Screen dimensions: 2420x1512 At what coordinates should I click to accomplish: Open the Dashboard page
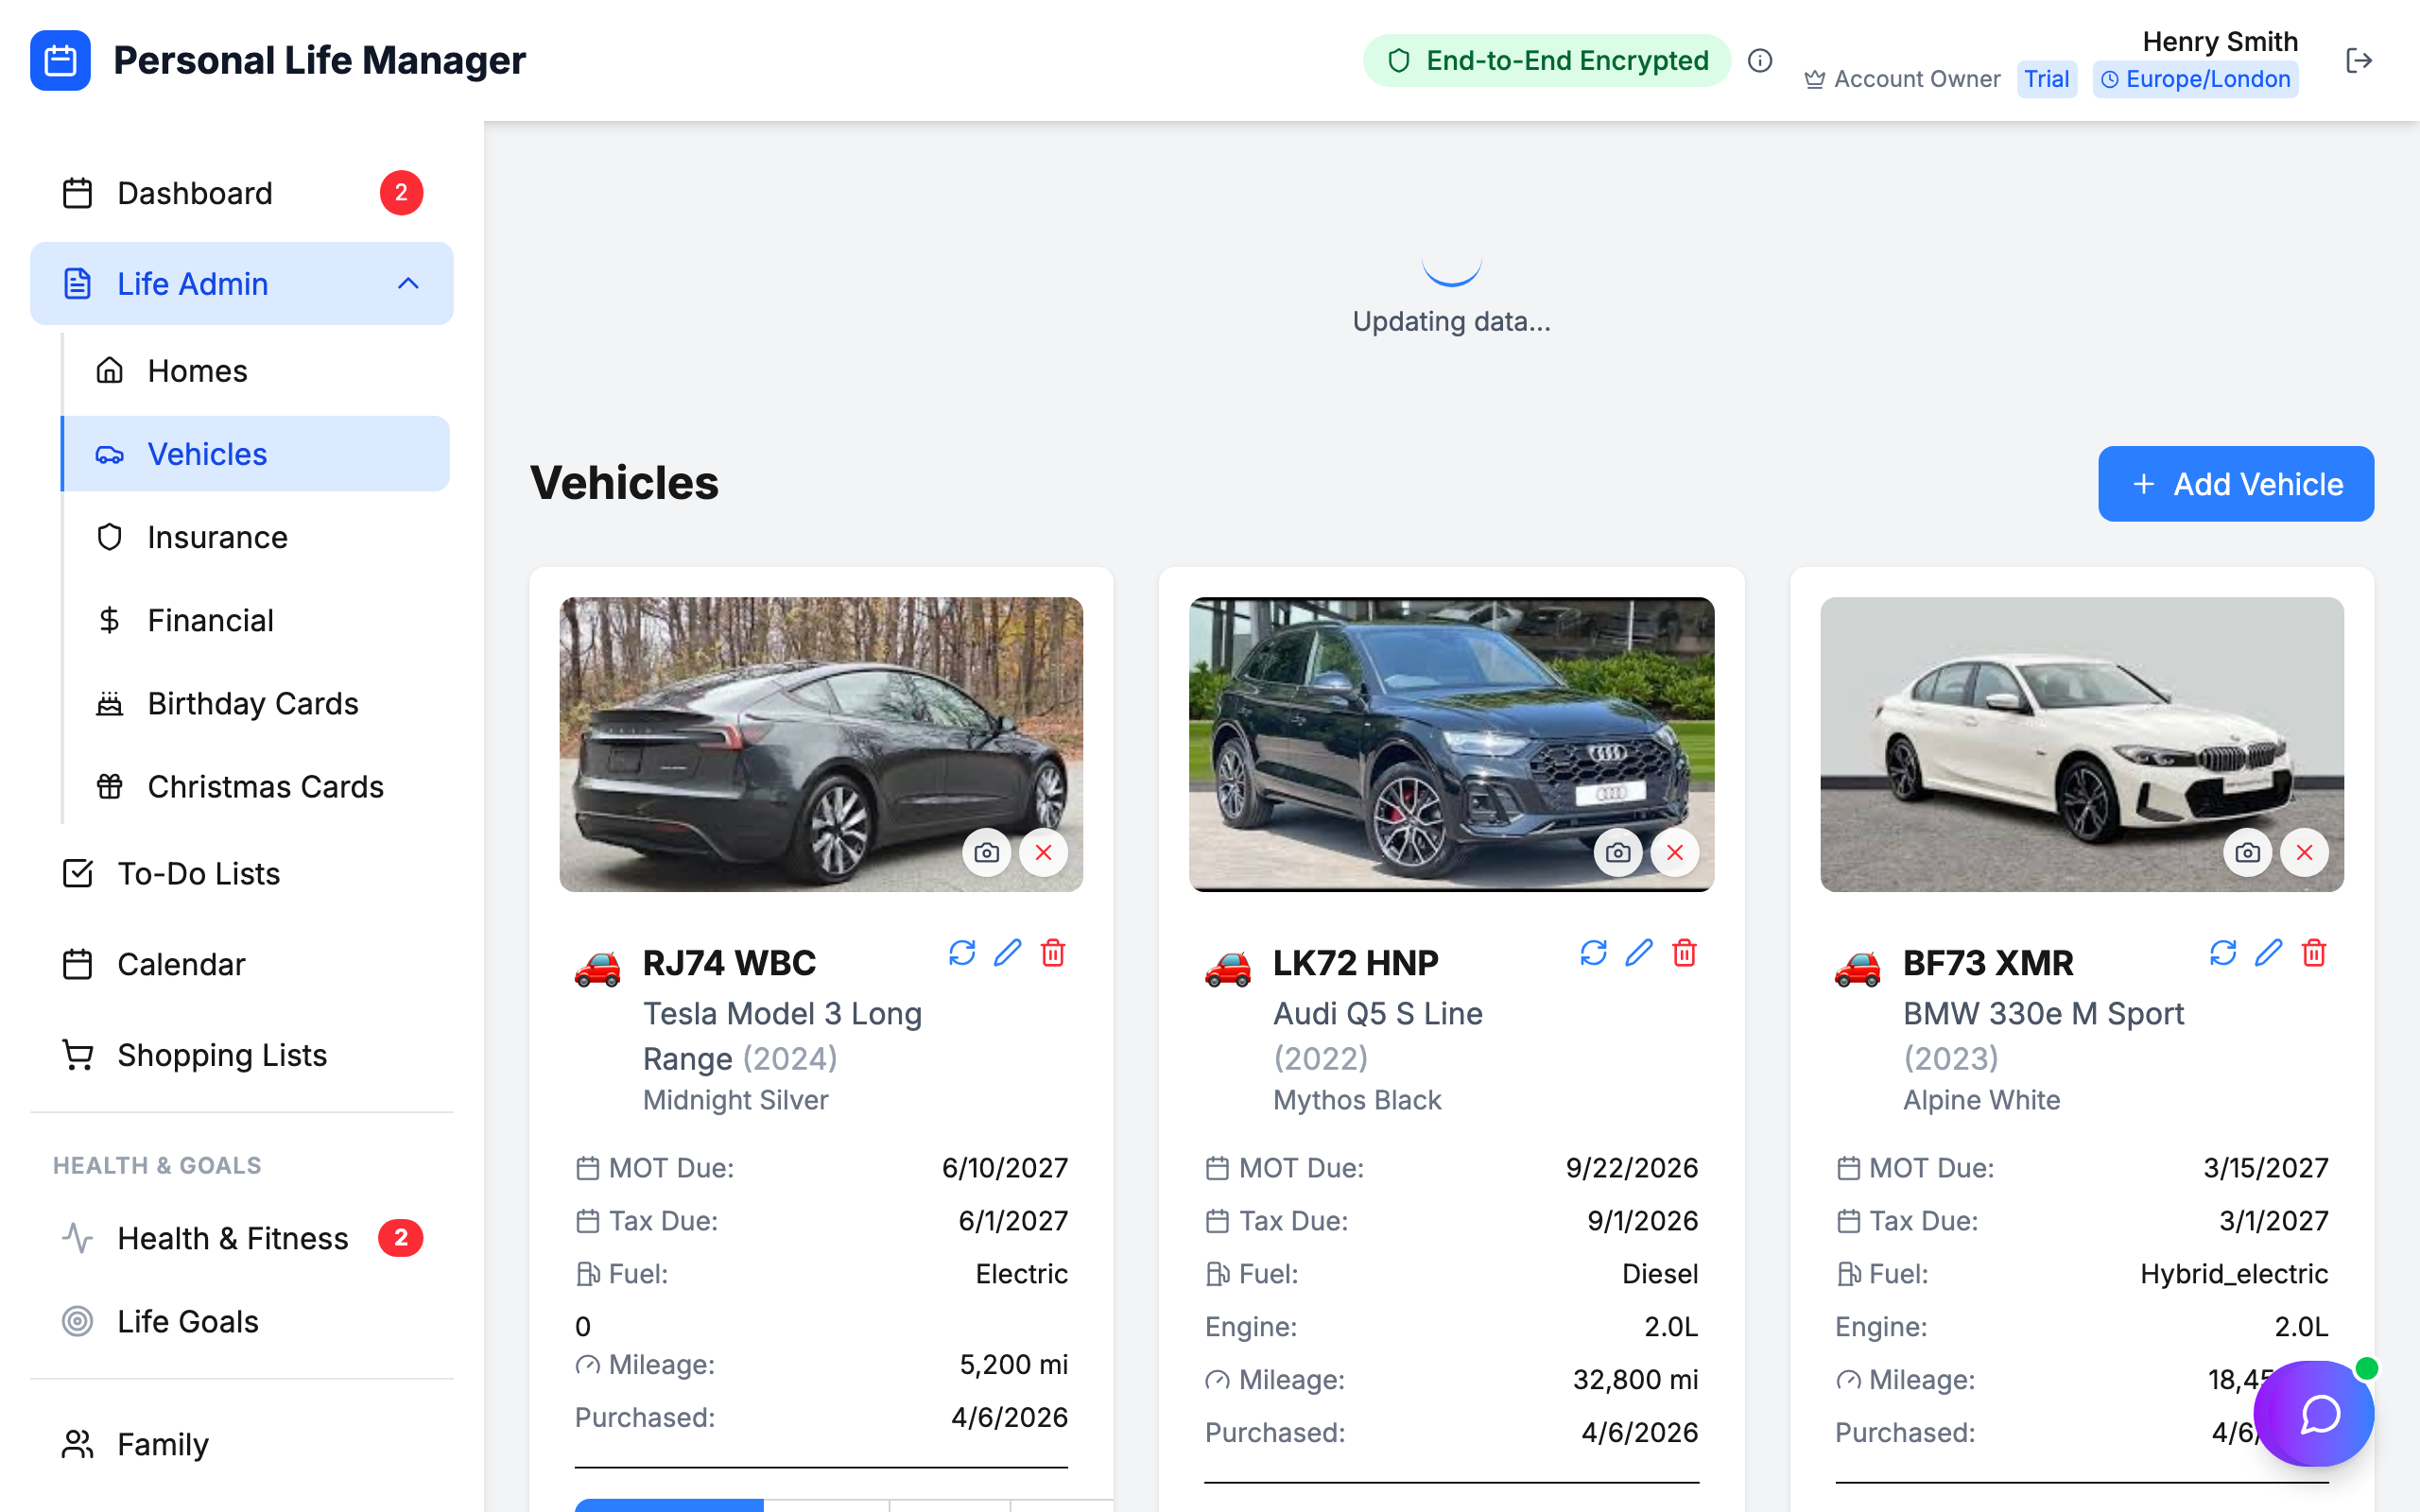[x=195, y=193]
